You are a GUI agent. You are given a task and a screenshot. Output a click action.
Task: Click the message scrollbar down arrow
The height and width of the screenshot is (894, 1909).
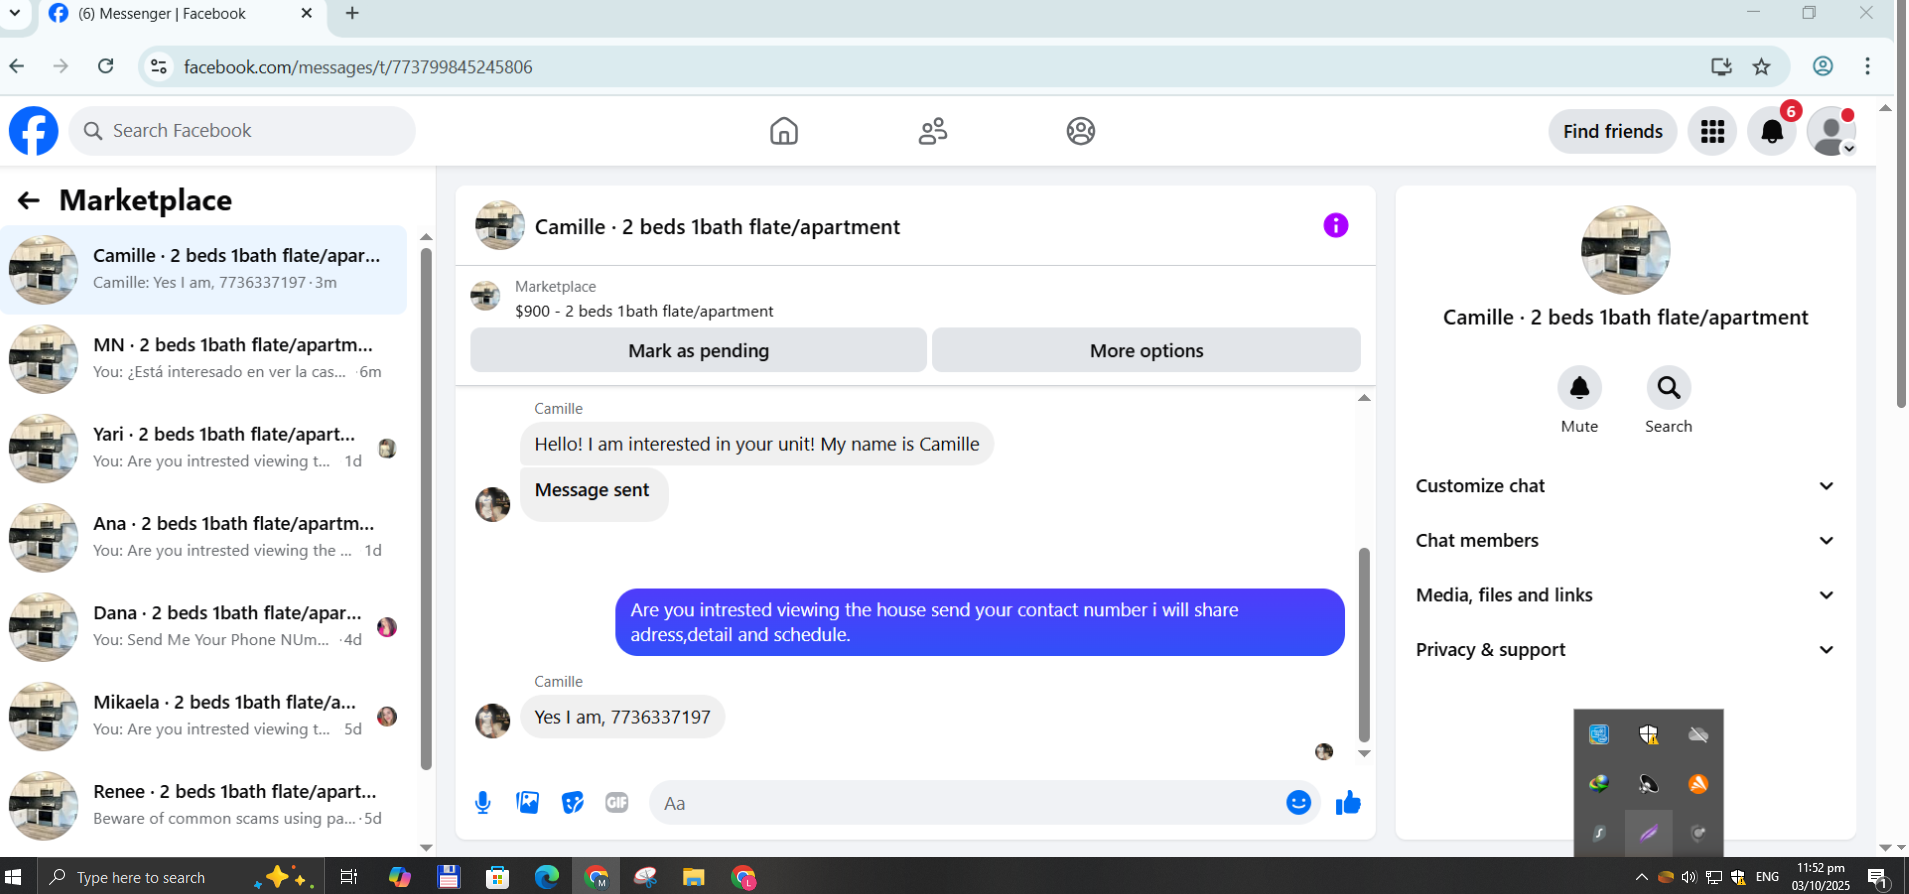(1364, 754)
